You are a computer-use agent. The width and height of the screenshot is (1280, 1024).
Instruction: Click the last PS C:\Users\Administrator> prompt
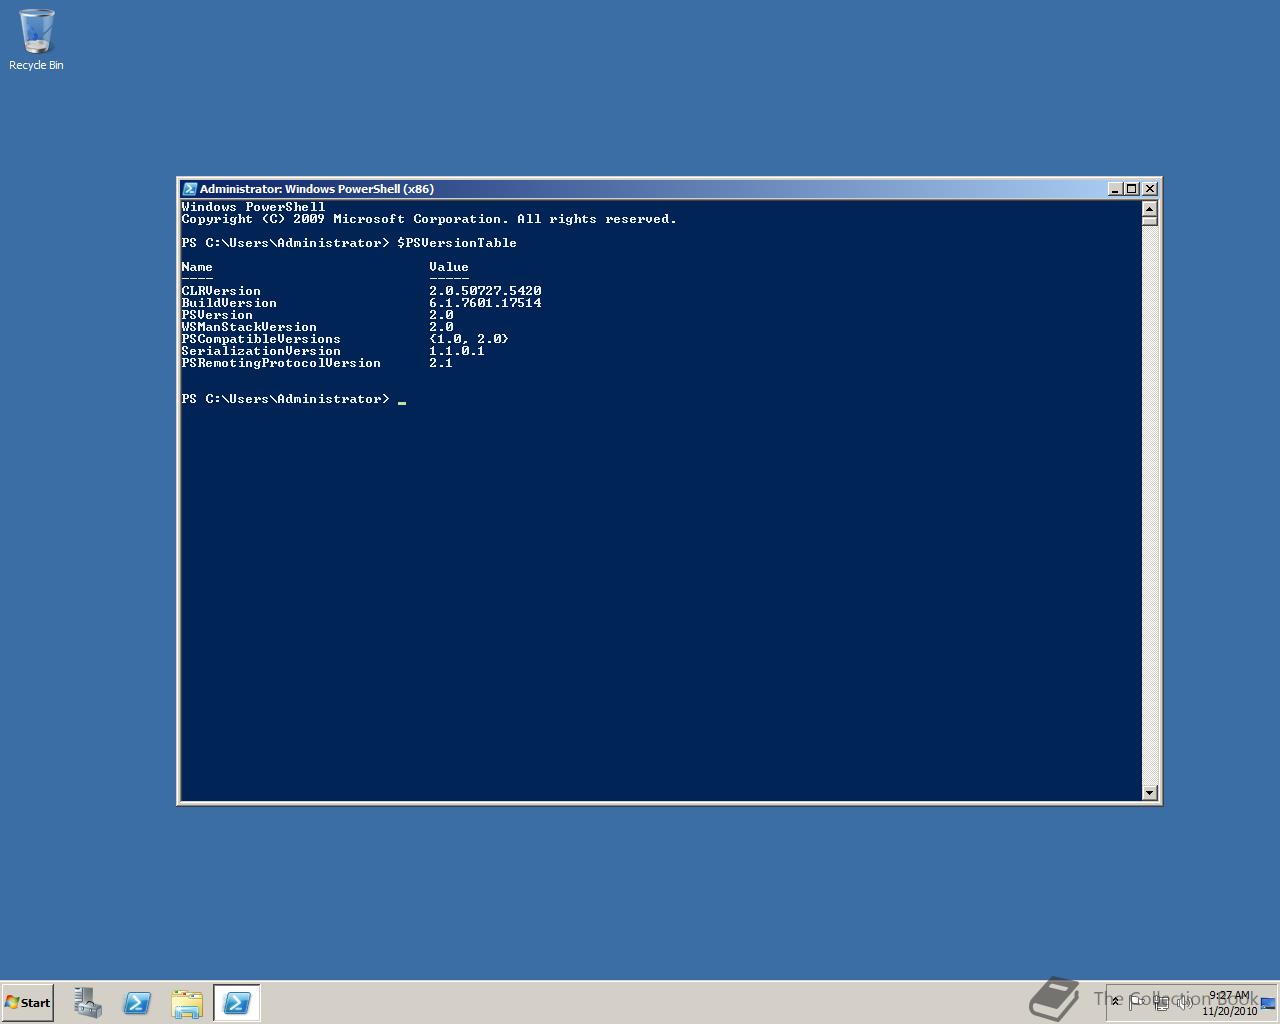tap(285, 399)
